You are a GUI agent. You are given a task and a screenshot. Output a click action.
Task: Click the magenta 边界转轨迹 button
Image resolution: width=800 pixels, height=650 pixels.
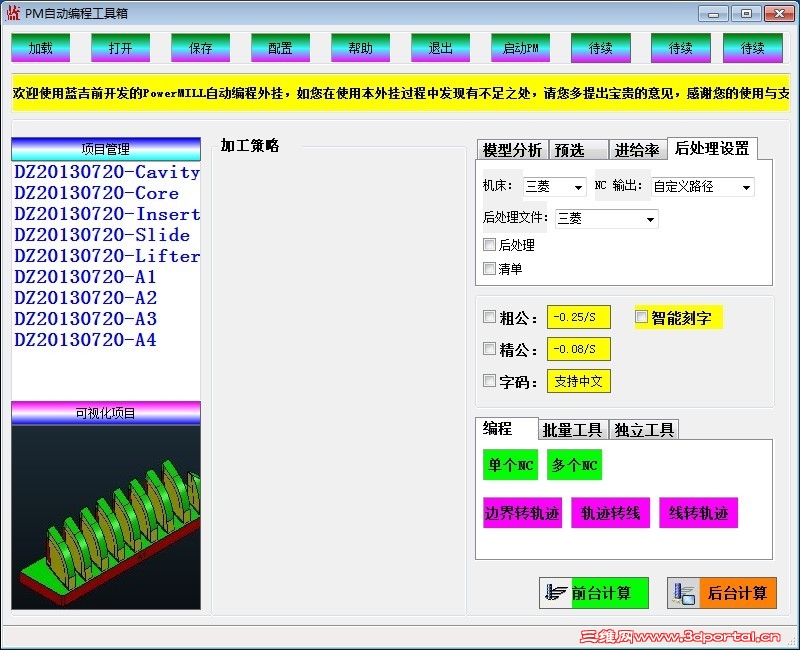coord(522,513)
